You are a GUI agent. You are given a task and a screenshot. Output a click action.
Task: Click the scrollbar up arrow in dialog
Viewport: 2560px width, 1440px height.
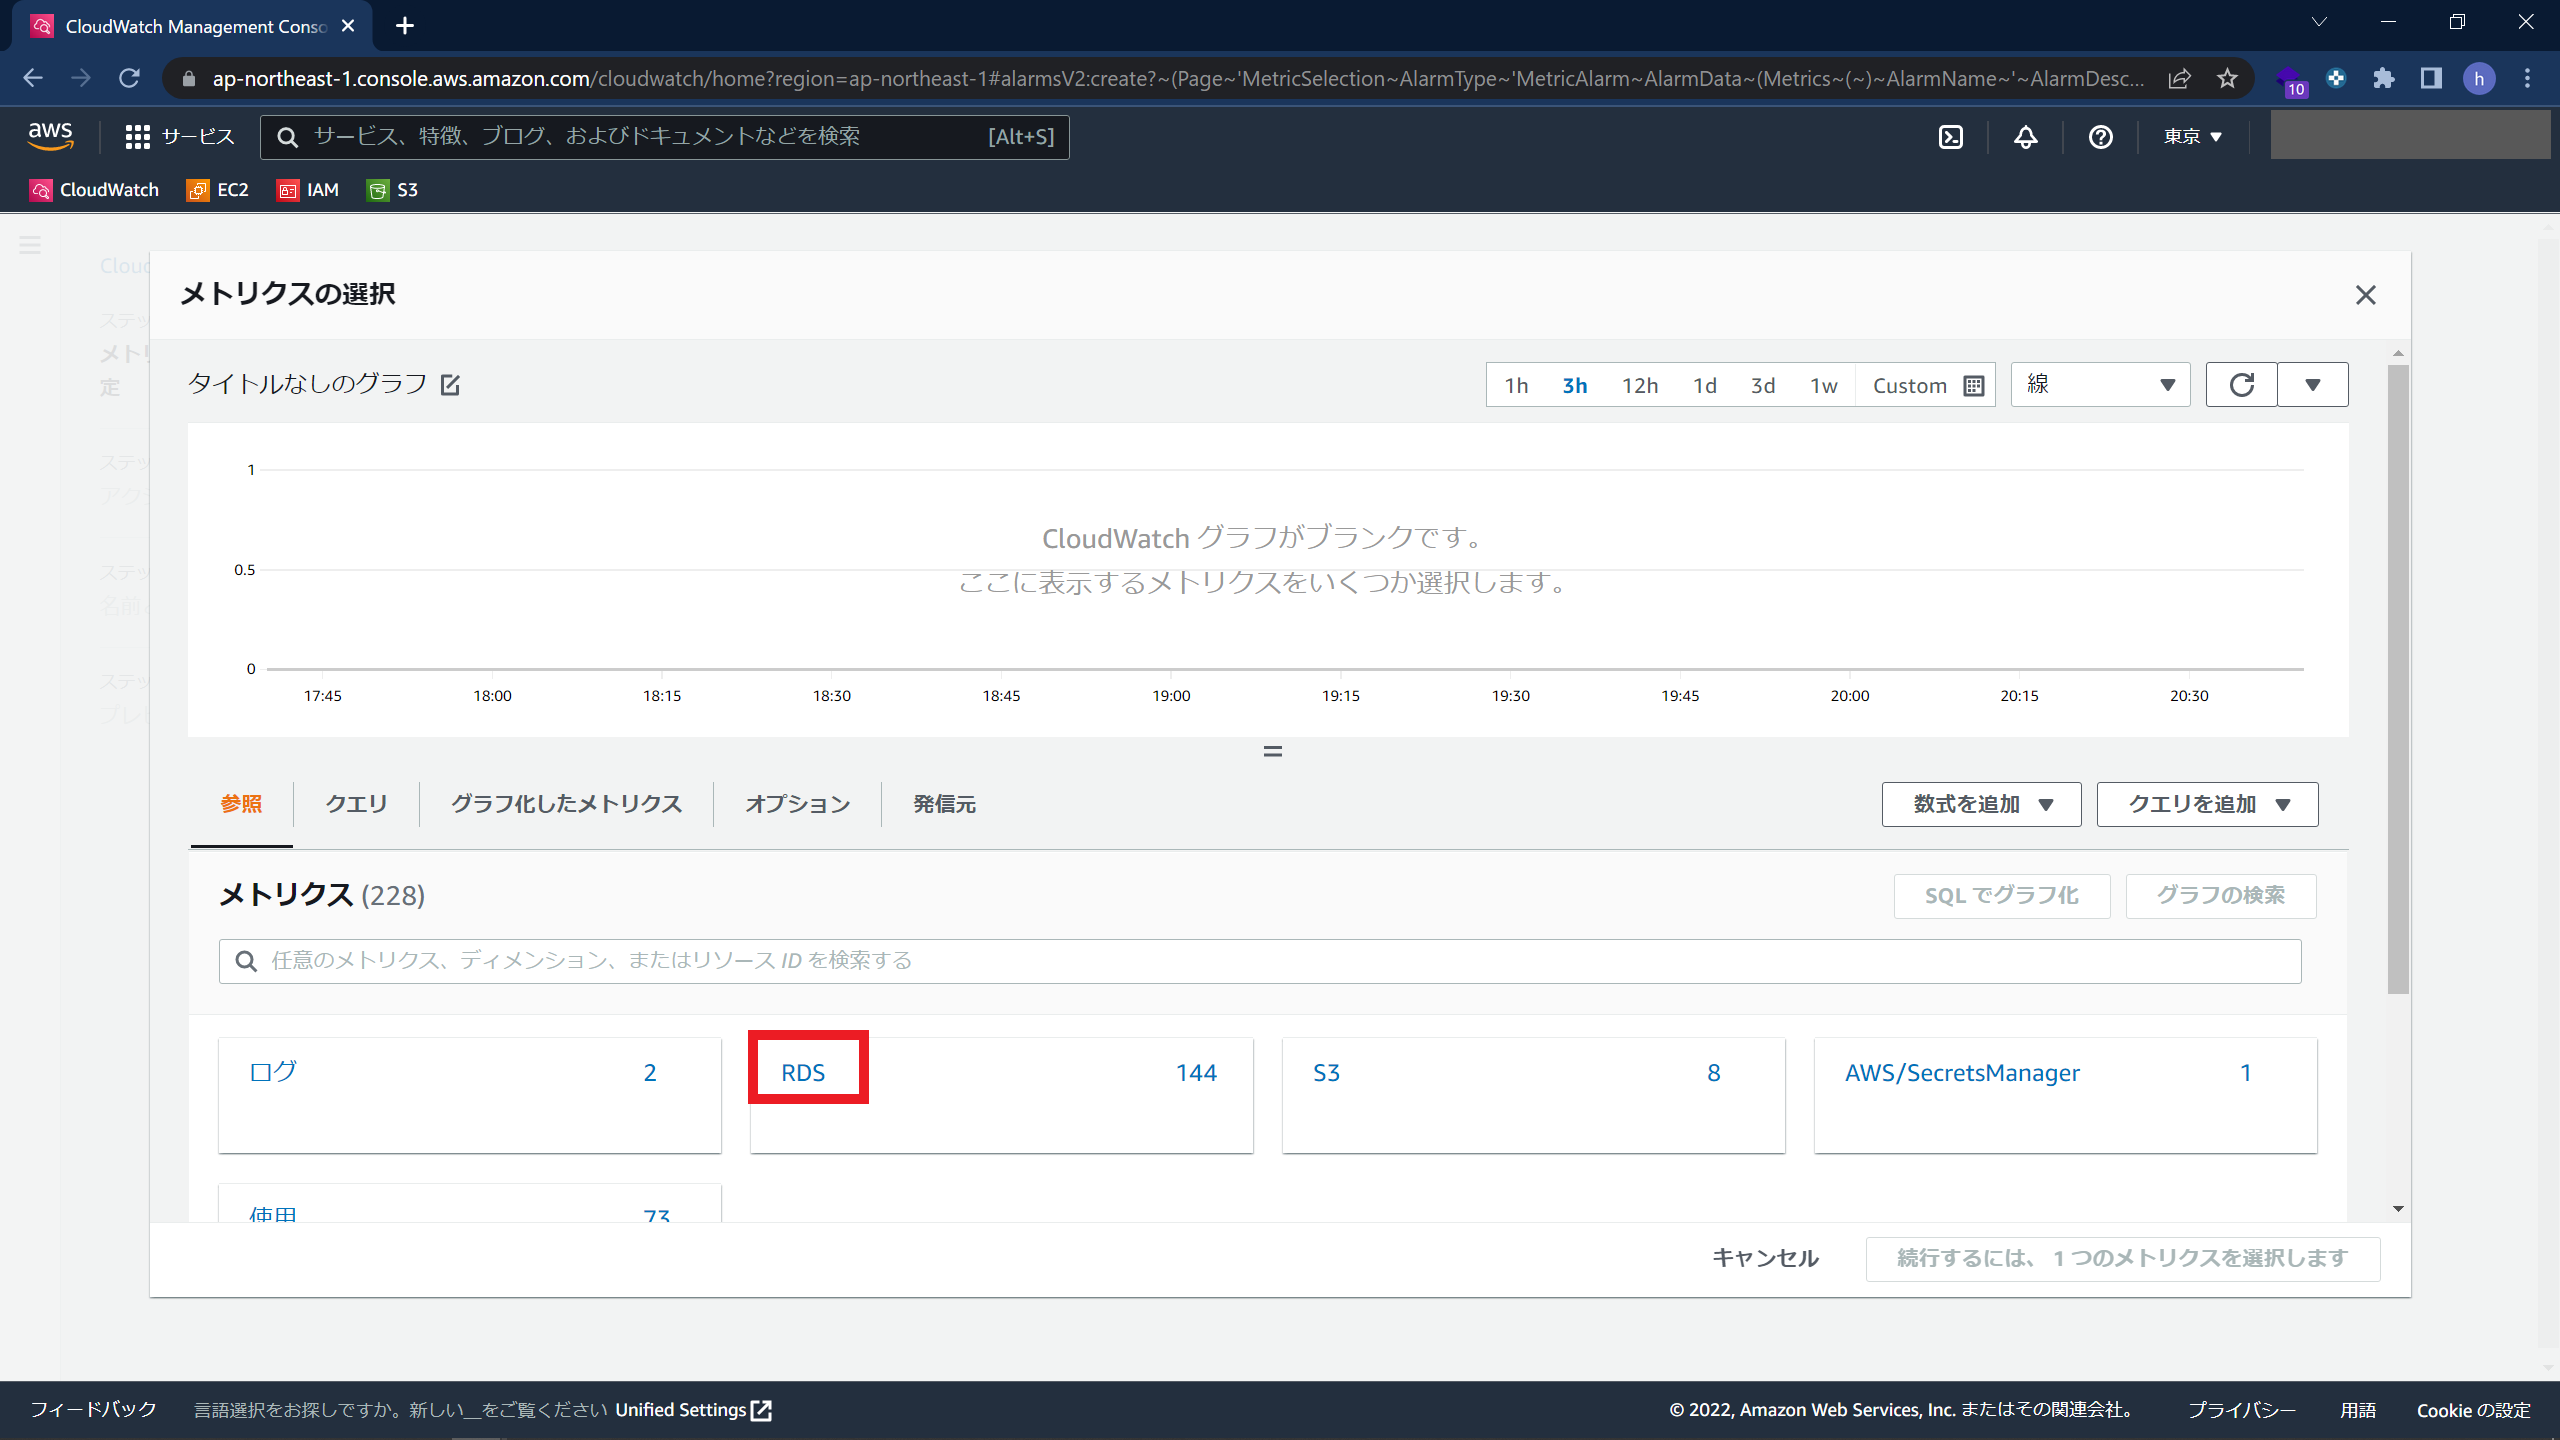[2398, 354]
